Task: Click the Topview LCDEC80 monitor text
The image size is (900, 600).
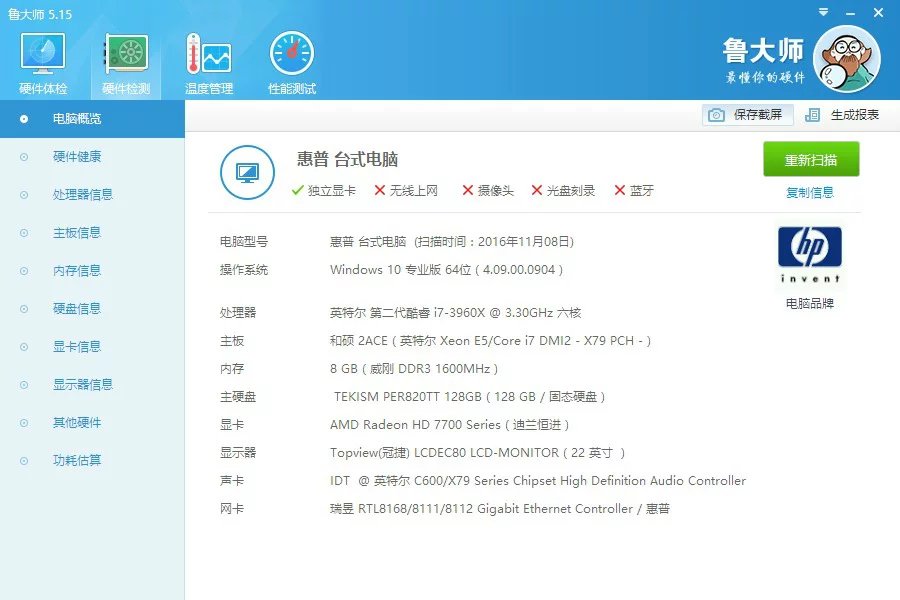Action: (477, 452)
